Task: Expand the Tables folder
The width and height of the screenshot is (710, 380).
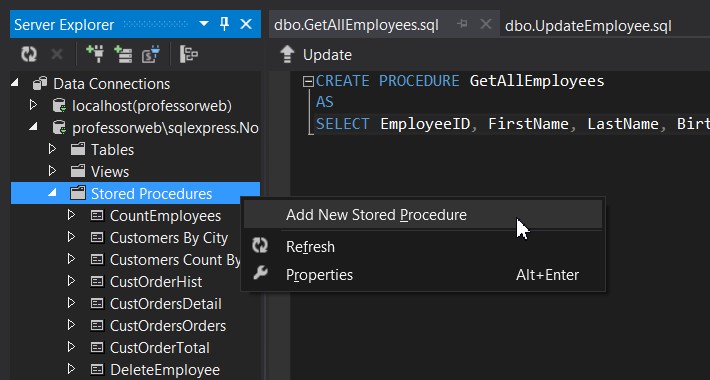Action: tap(52, 149)
